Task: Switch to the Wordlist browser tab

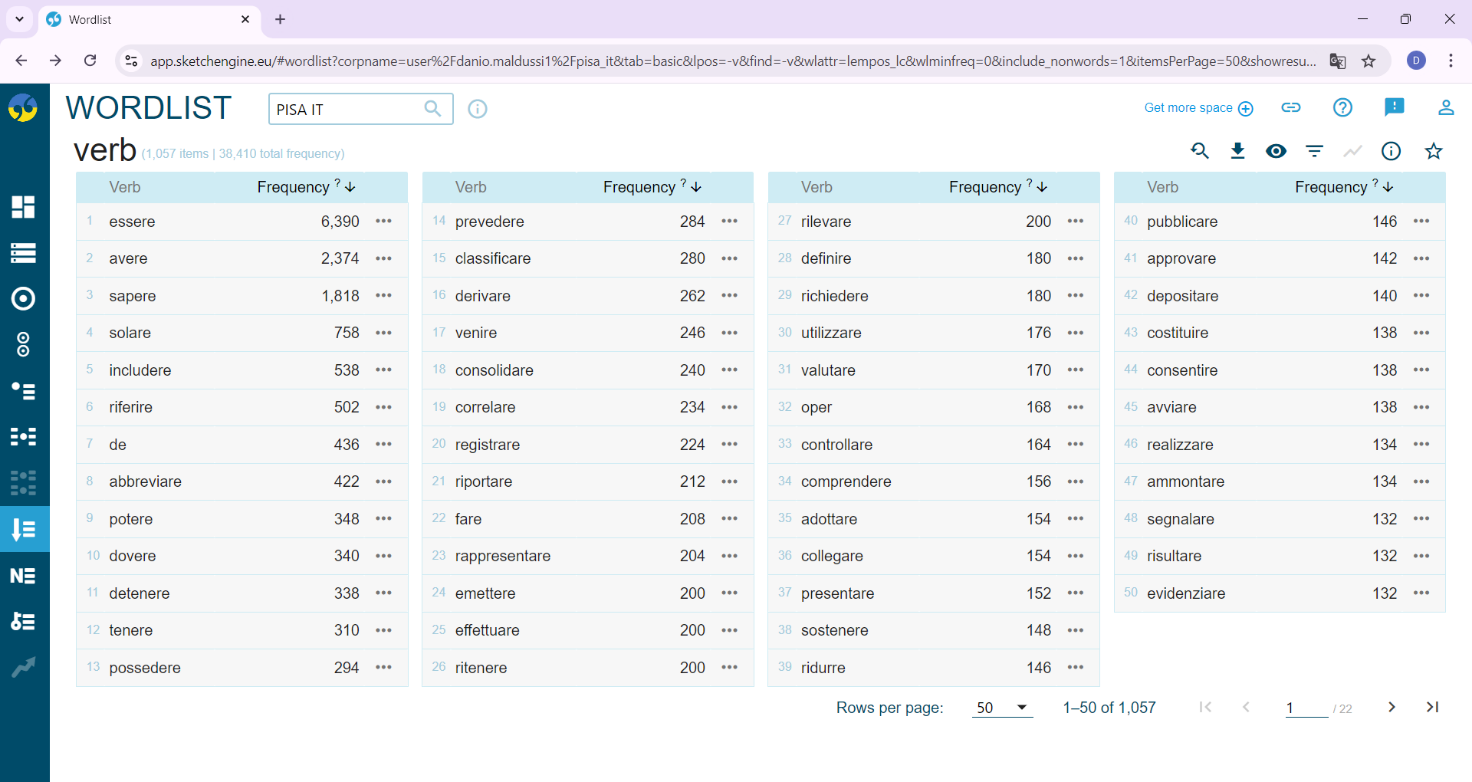Action: pos(148,19)
